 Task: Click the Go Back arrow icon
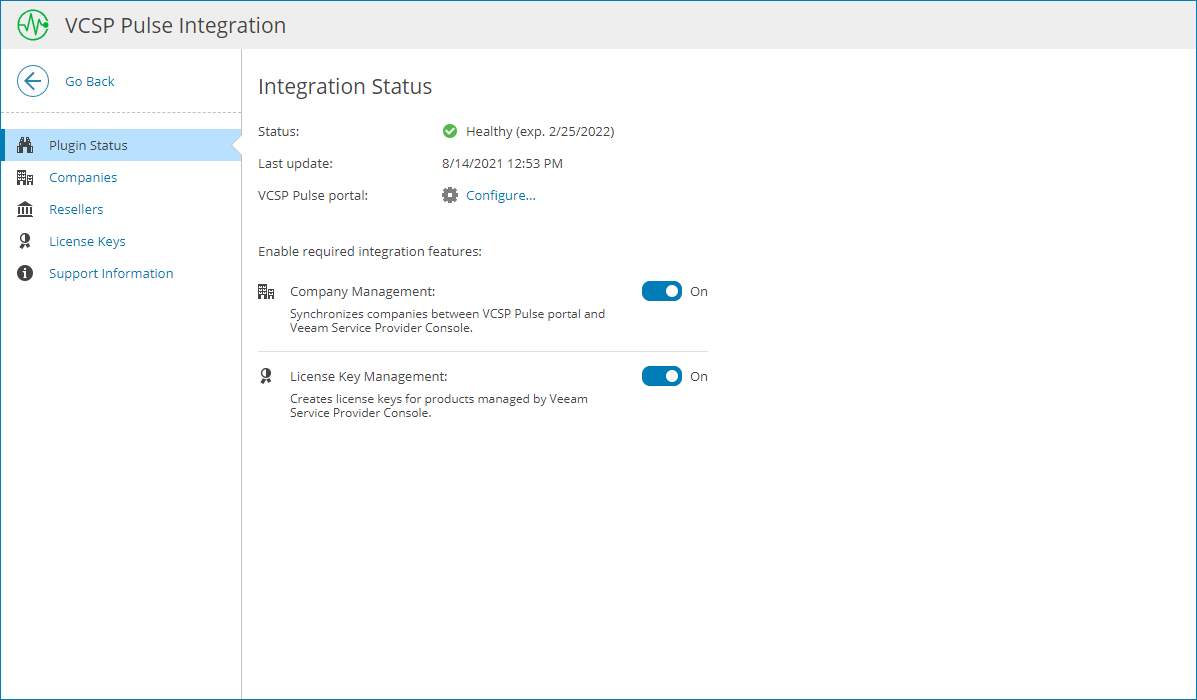[x=33, y=81]
